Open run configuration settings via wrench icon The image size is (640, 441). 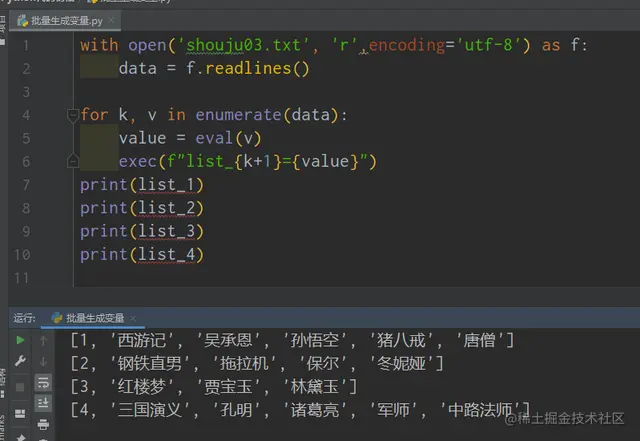[20, 361]
